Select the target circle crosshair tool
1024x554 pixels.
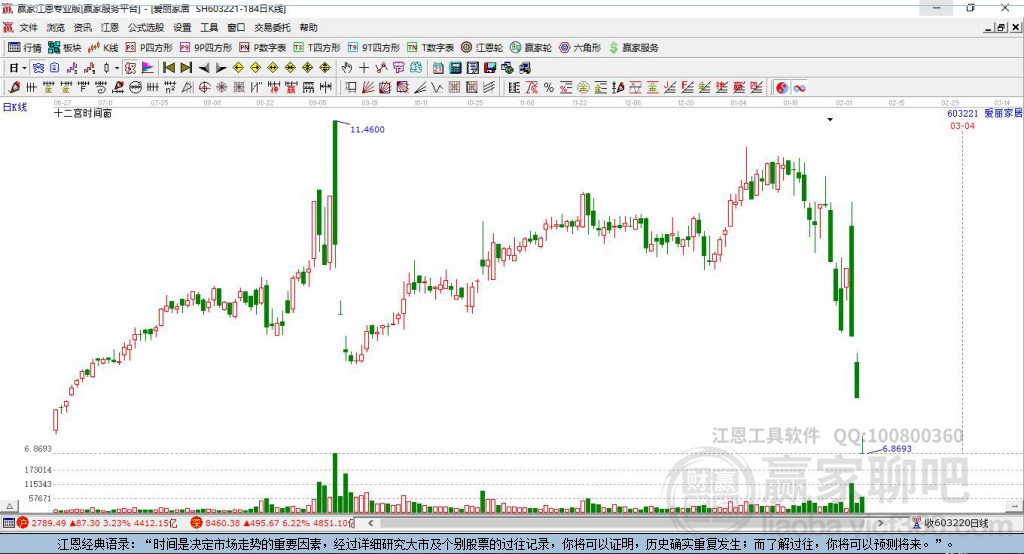(x=204, y=87)
